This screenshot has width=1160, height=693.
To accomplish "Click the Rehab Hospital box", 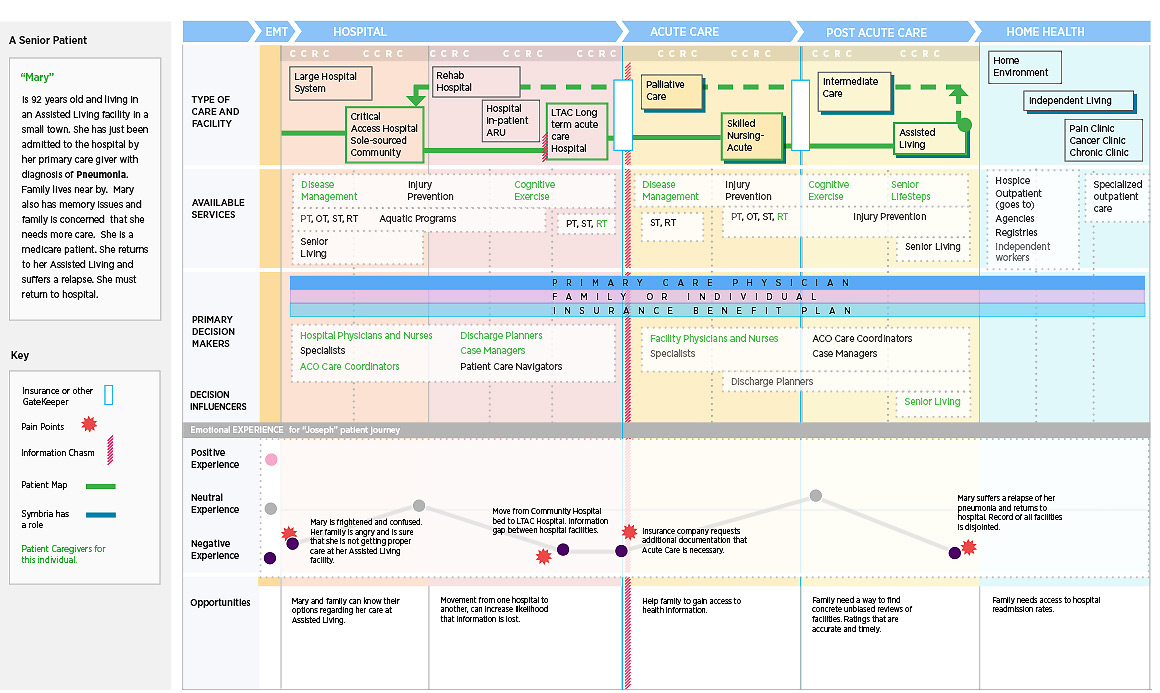I will 475,81.
